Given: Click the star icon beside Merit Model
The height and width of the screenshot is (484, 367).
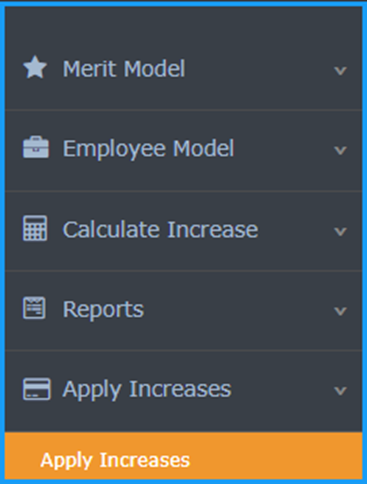Looking at the screenshot, I should (x=35, y=68).
